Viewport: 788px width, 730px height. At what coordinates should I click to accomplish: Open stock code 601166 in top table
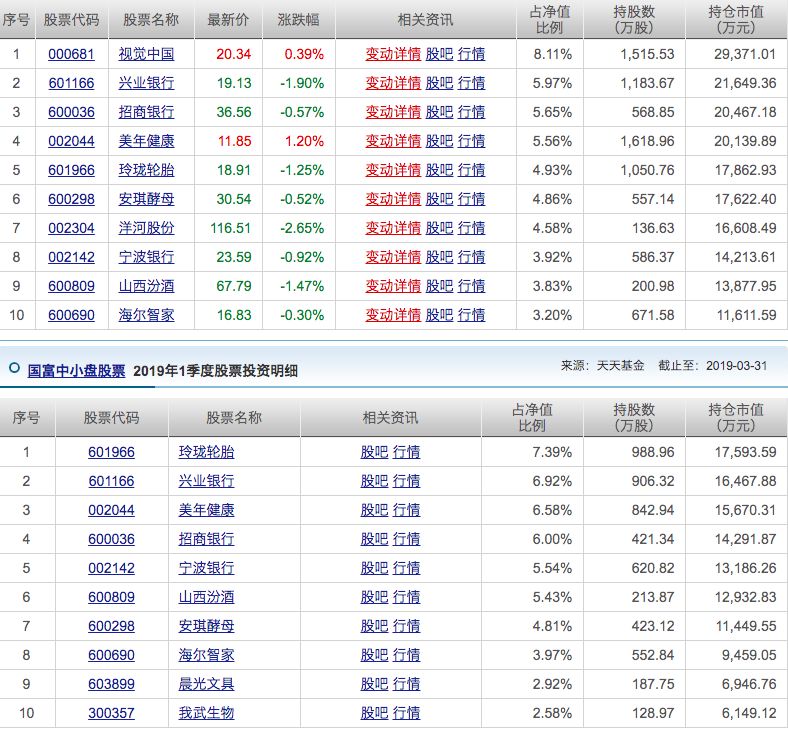click(71, 83)
